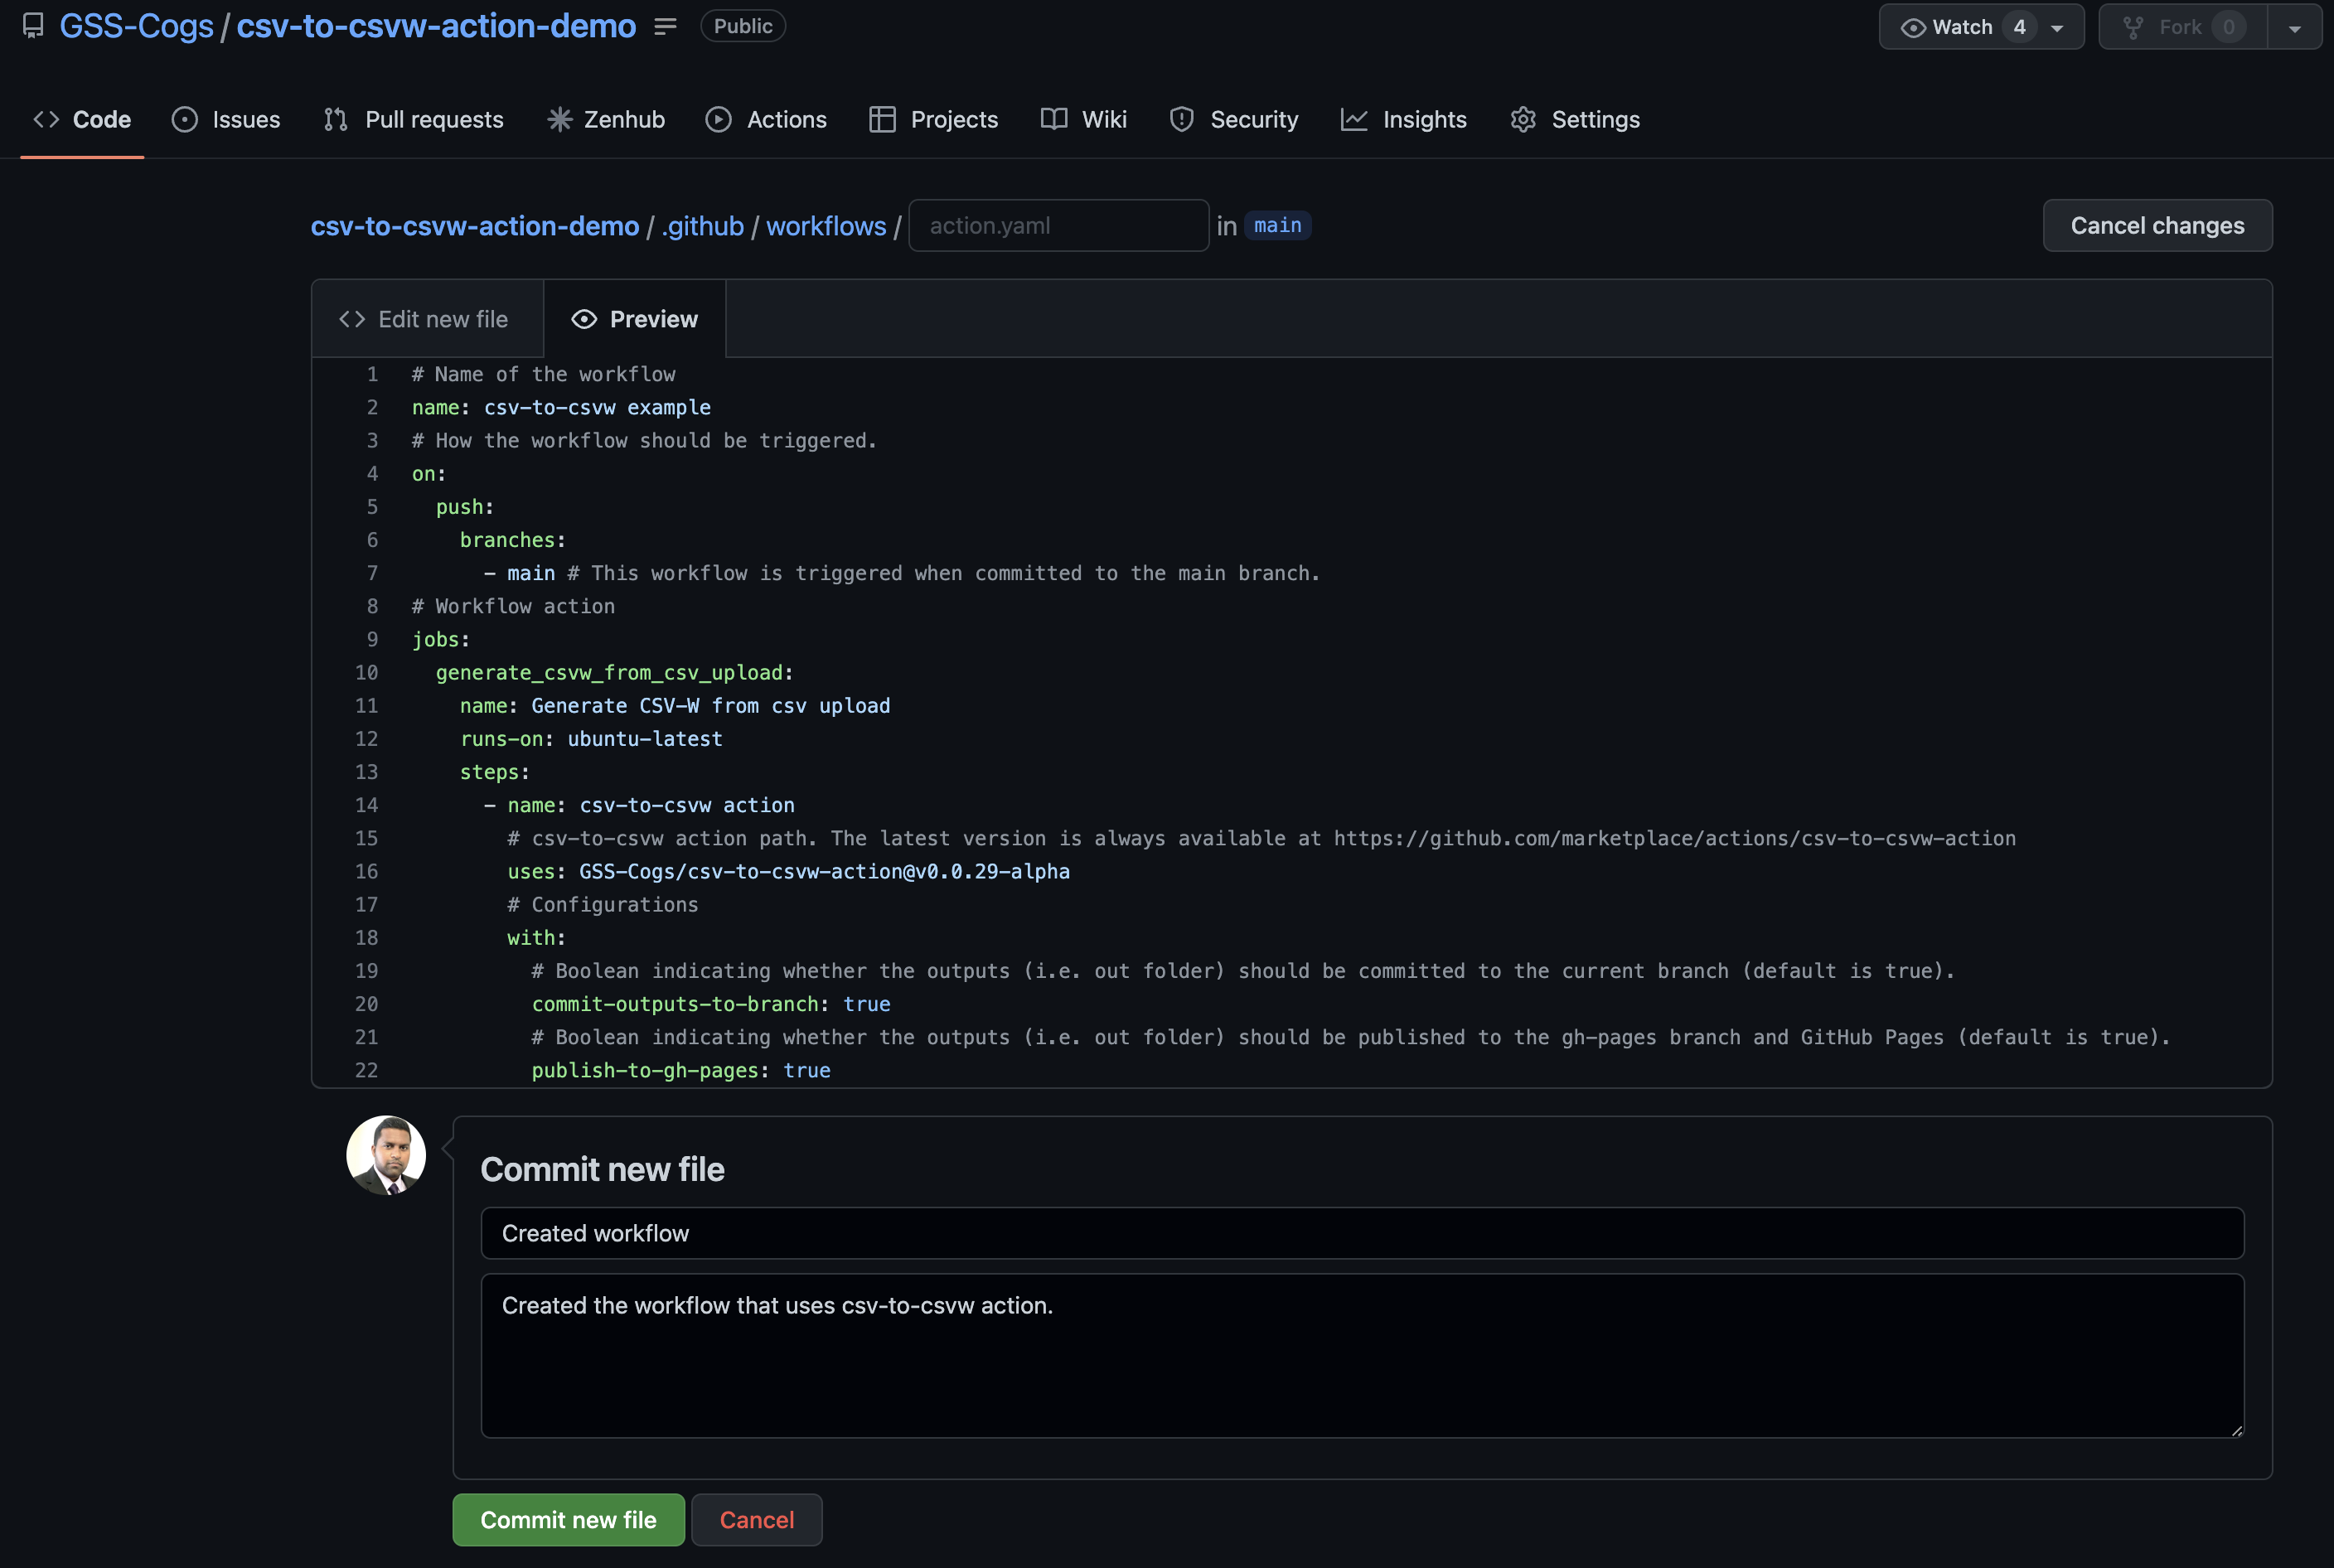The width and height of the screenshot is (2334, 1568).
Task: Click the Cancel changes button
Action: [2157, 224]
